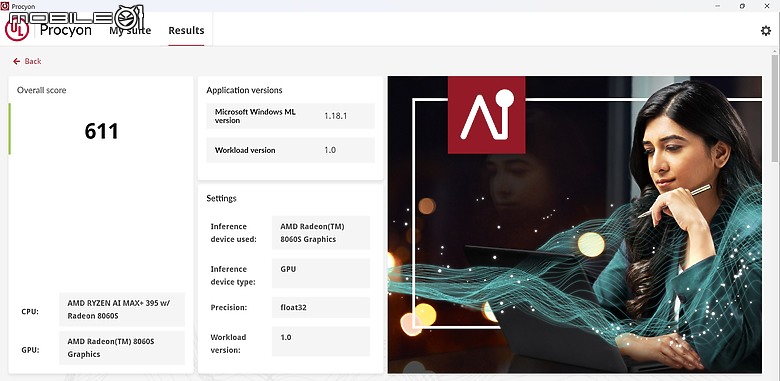Maximize the Procyon window
This screenshot has height=381, width=780.
click(742, 6)
